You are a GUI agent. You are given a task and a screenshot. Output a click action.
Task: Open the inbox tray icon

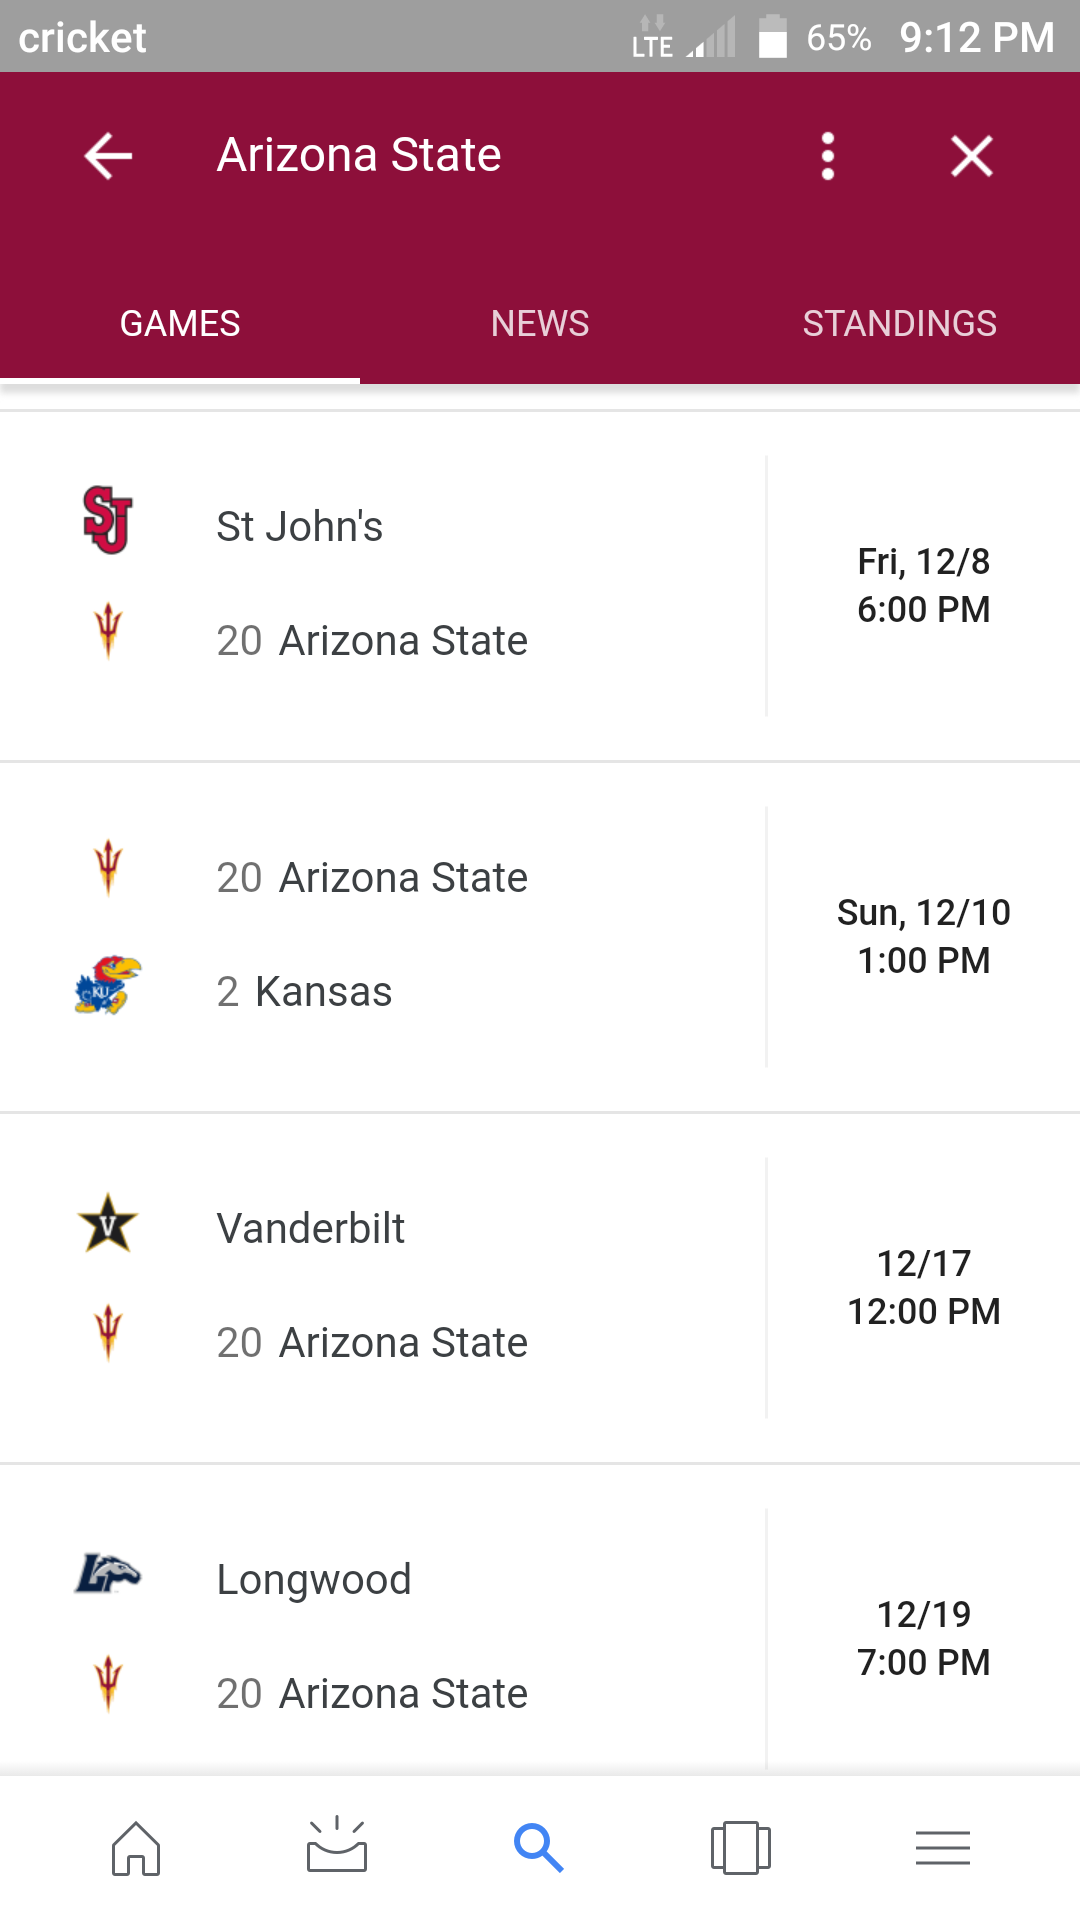point(337,1845)
